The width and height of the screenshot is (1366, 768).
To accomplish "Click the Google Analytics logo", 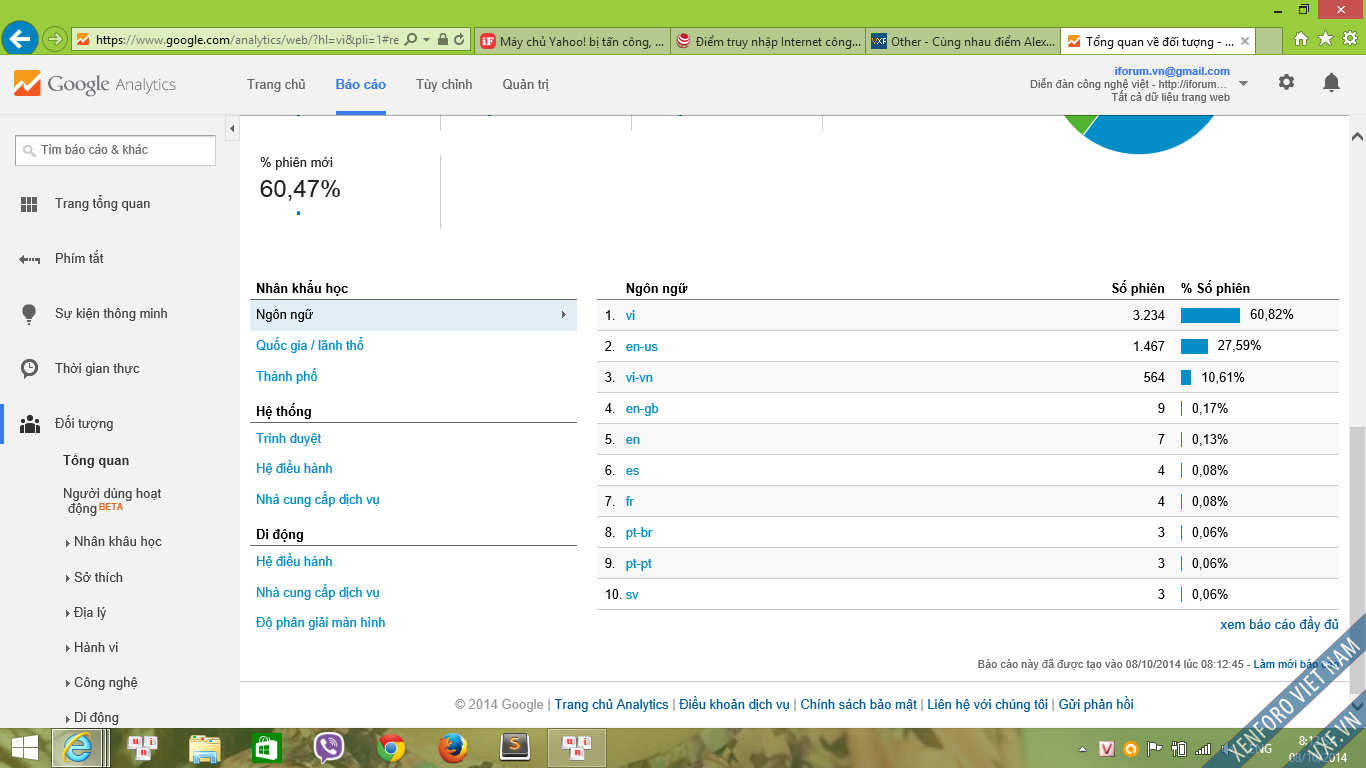I will pos(95,84).
